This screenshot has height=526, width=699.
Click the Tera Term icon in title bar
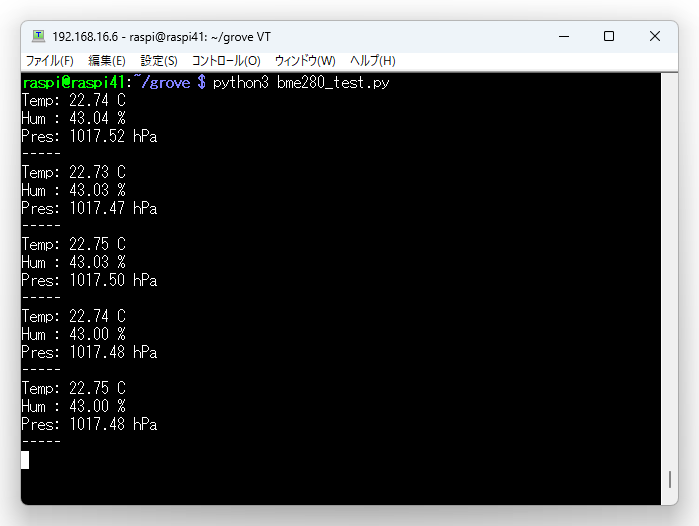click(x=38, y=36)
